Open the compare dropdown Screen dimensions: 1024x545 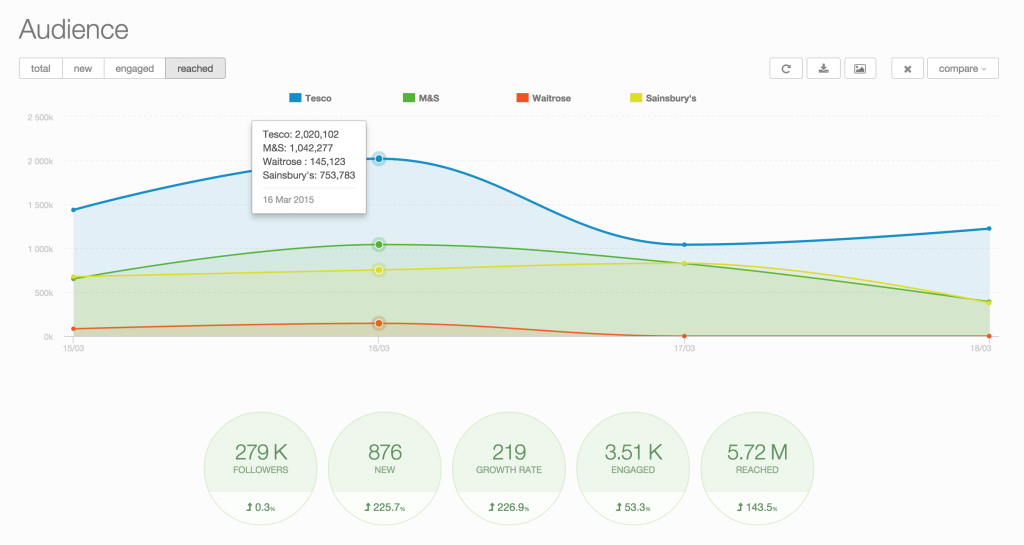[x=962, y=69]
